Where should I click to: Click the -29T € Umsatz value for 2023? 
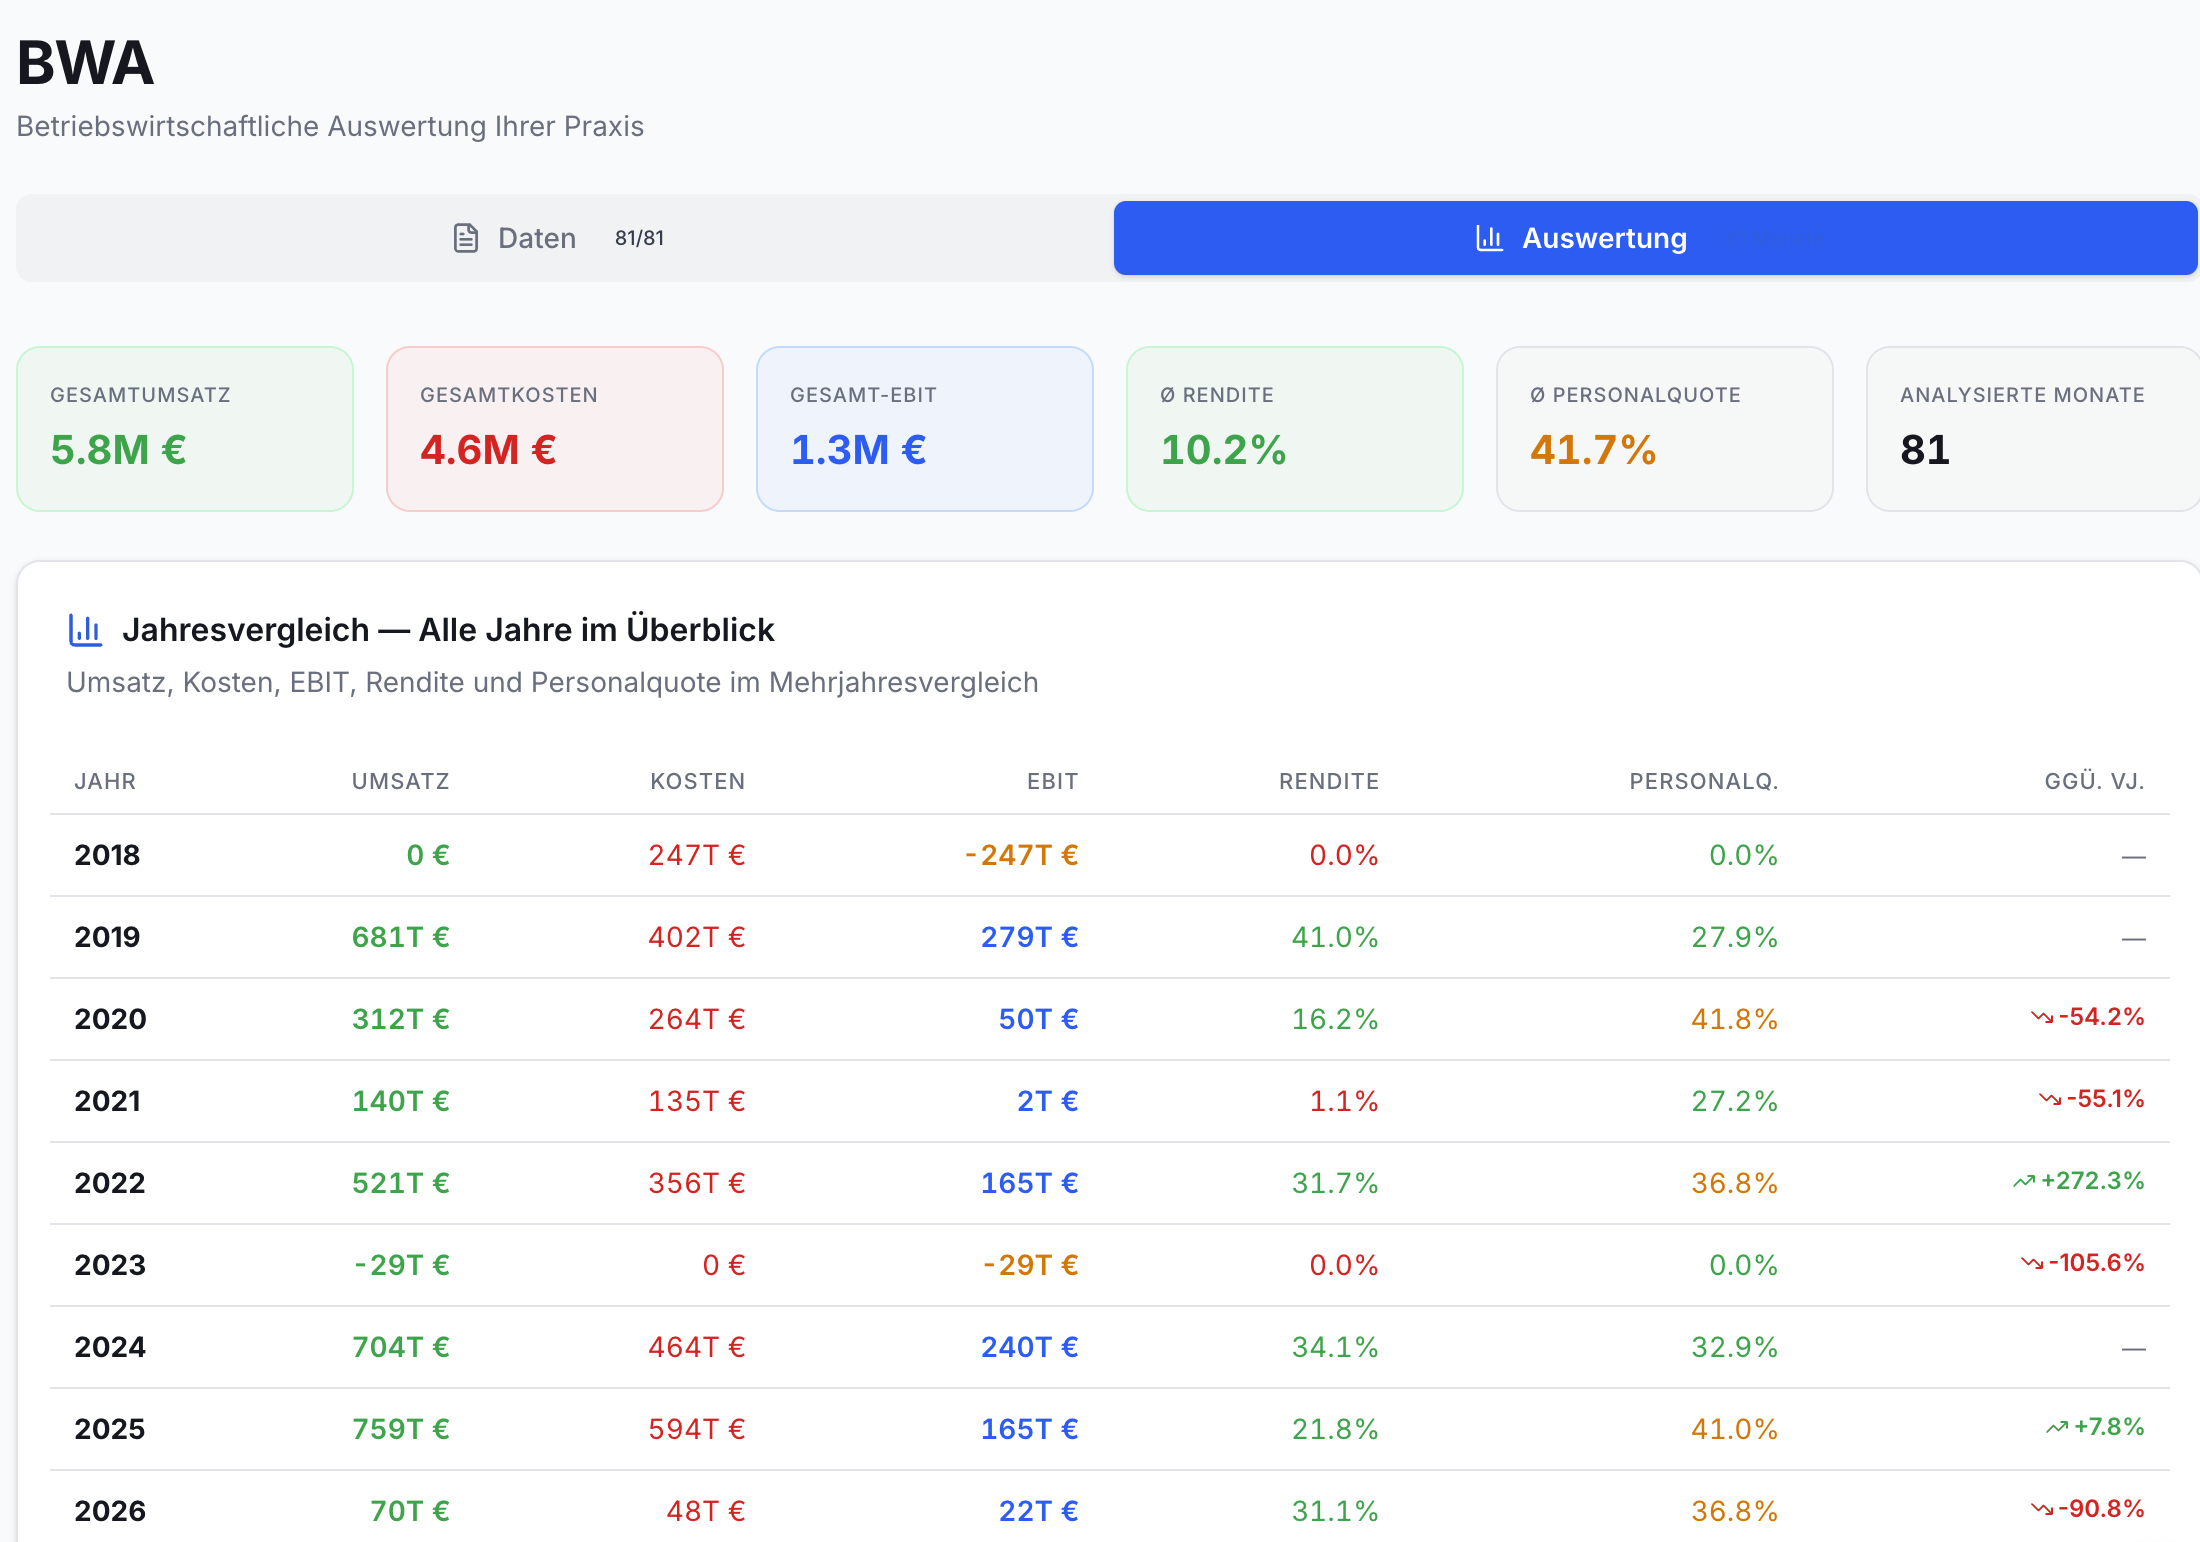click(x=402, y=1265)
